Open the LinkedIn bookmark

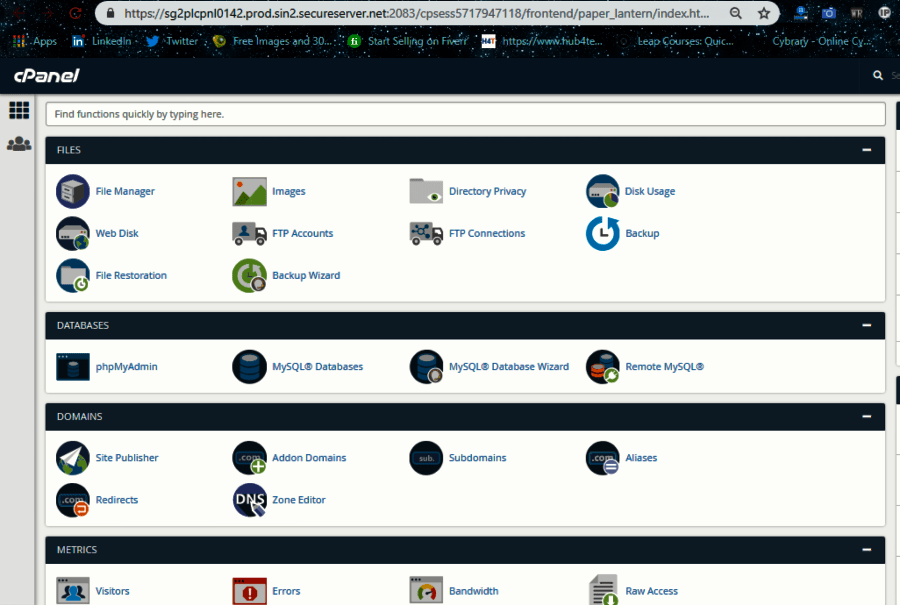(102, 41)
